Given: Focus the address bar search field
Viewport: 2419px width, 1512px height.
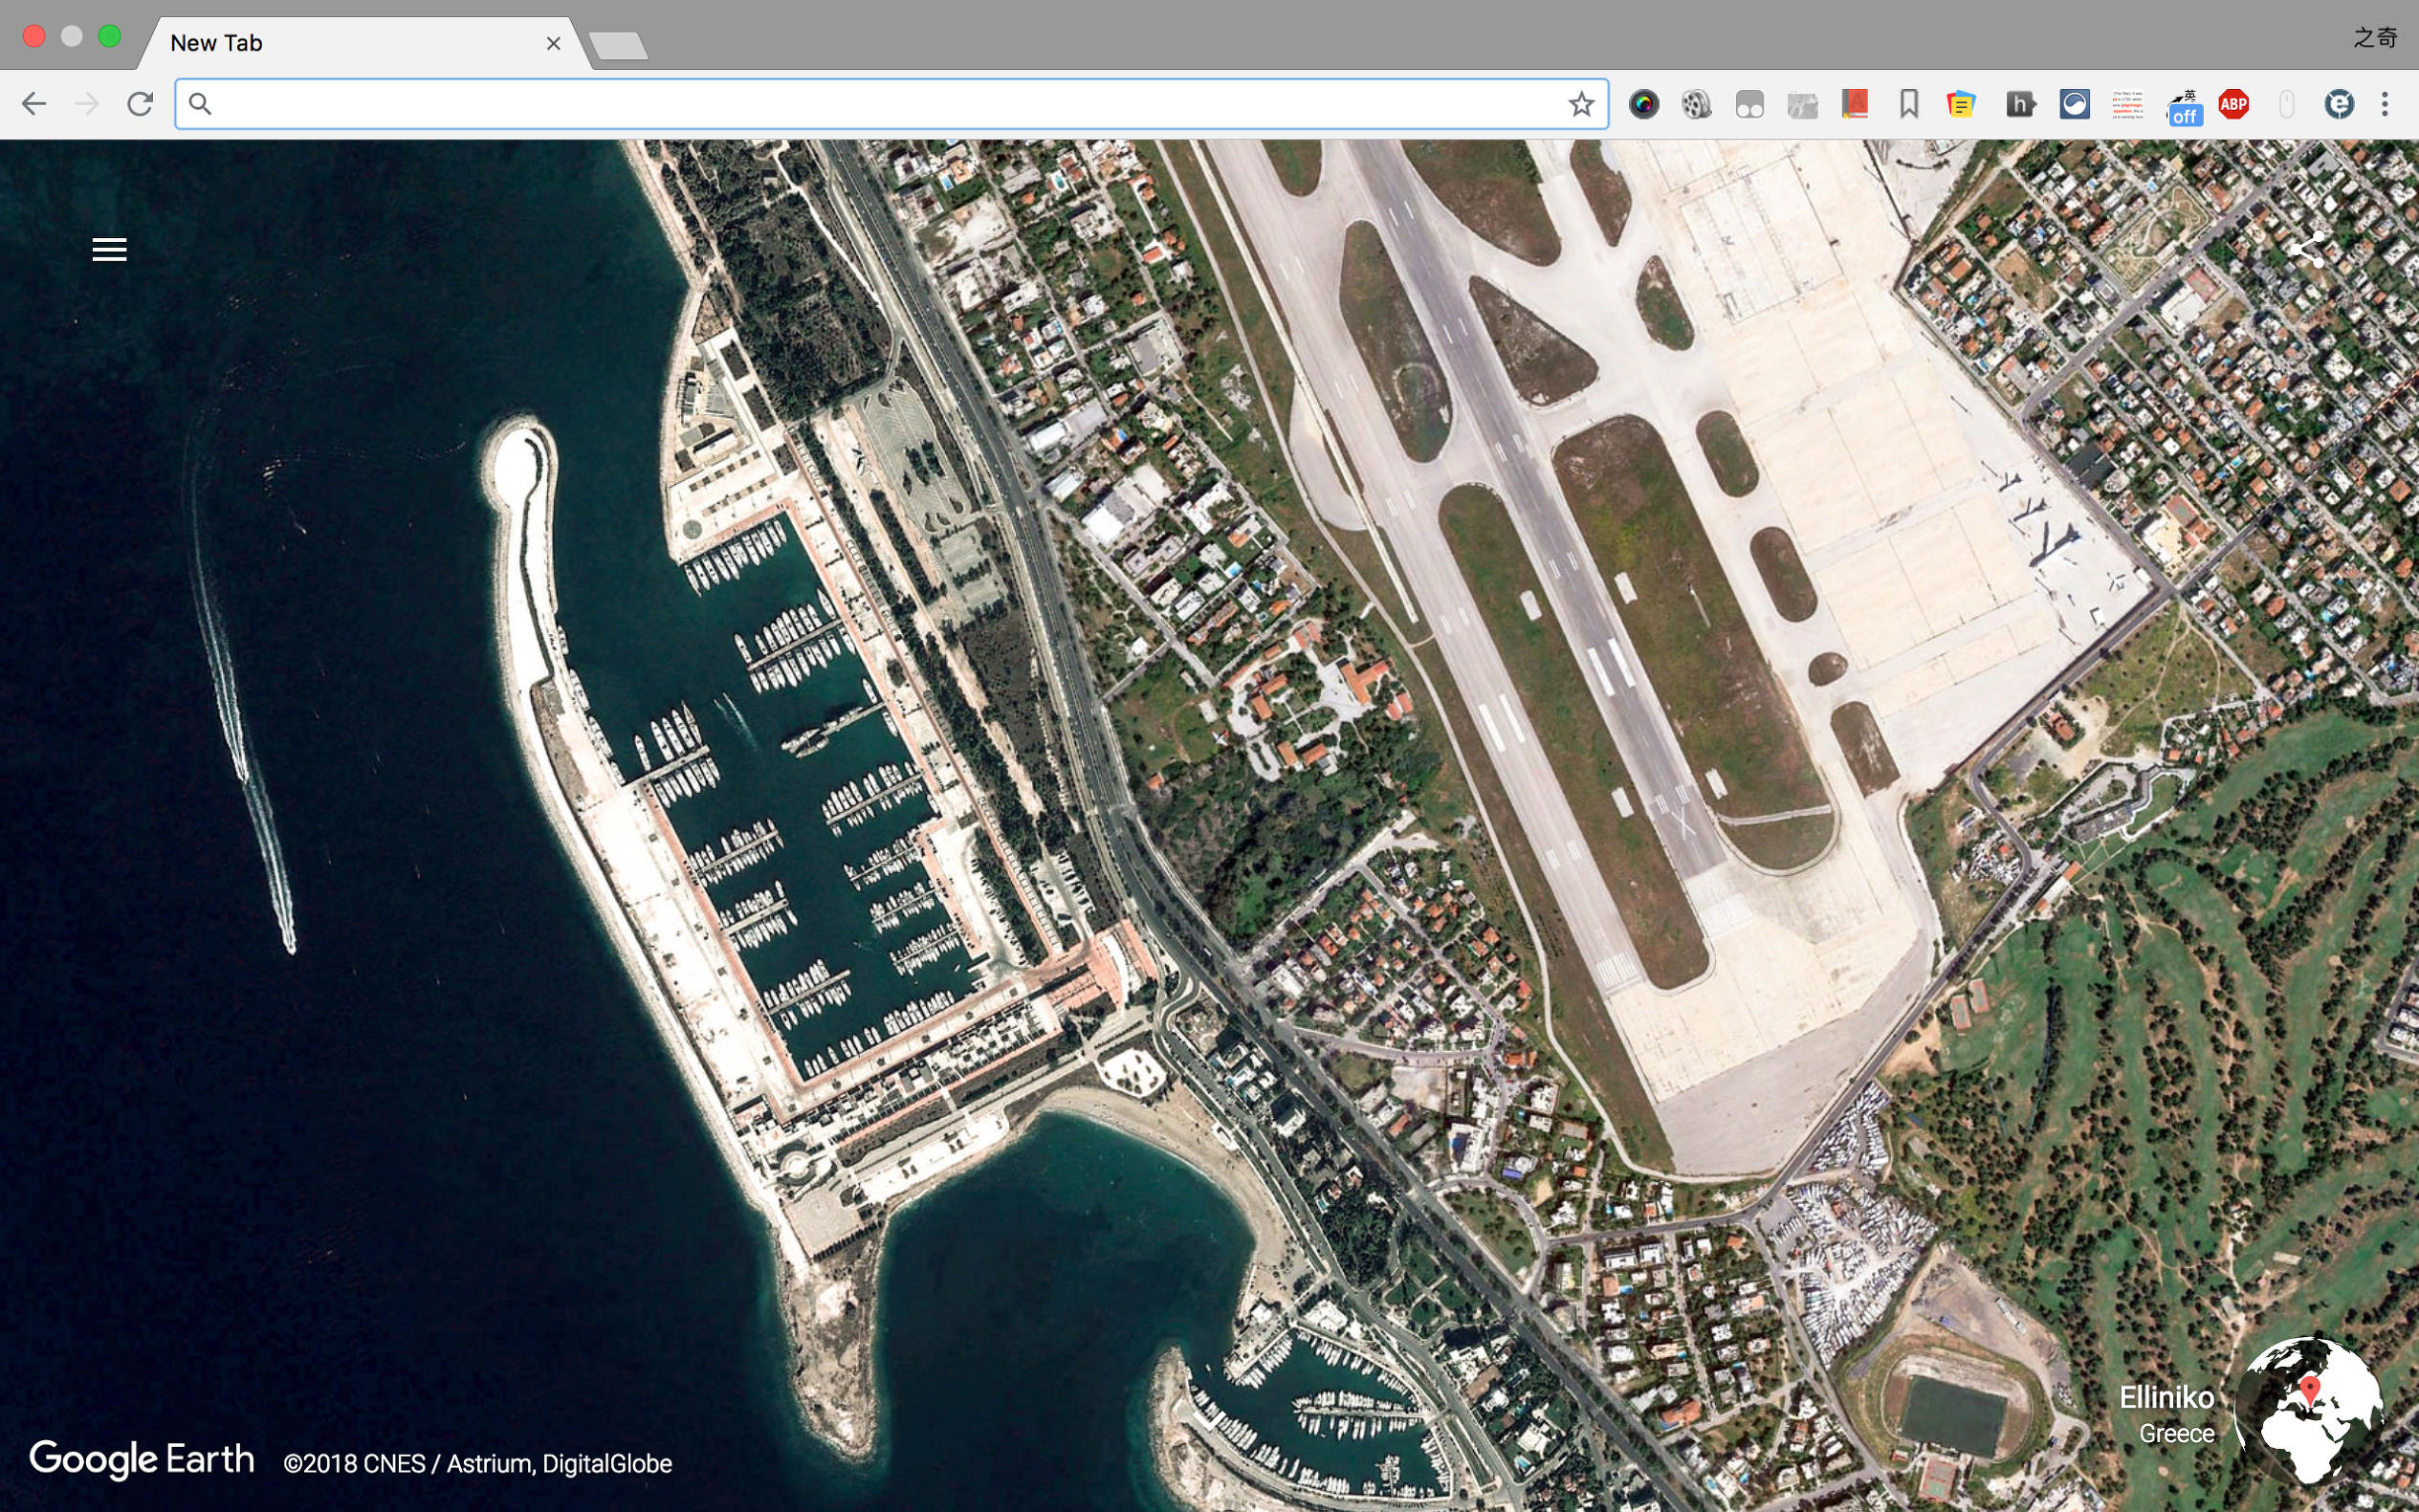Looking at the screenshot, I should [x=880, y=104].
